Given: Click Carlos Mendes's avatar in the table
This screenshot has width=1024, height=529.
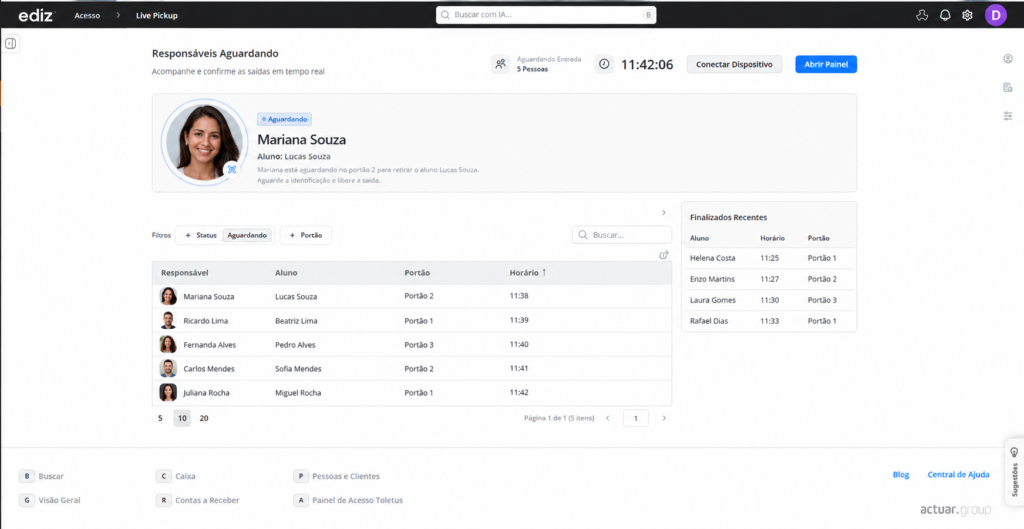Looking at the screenshot, I should [168, 368].
